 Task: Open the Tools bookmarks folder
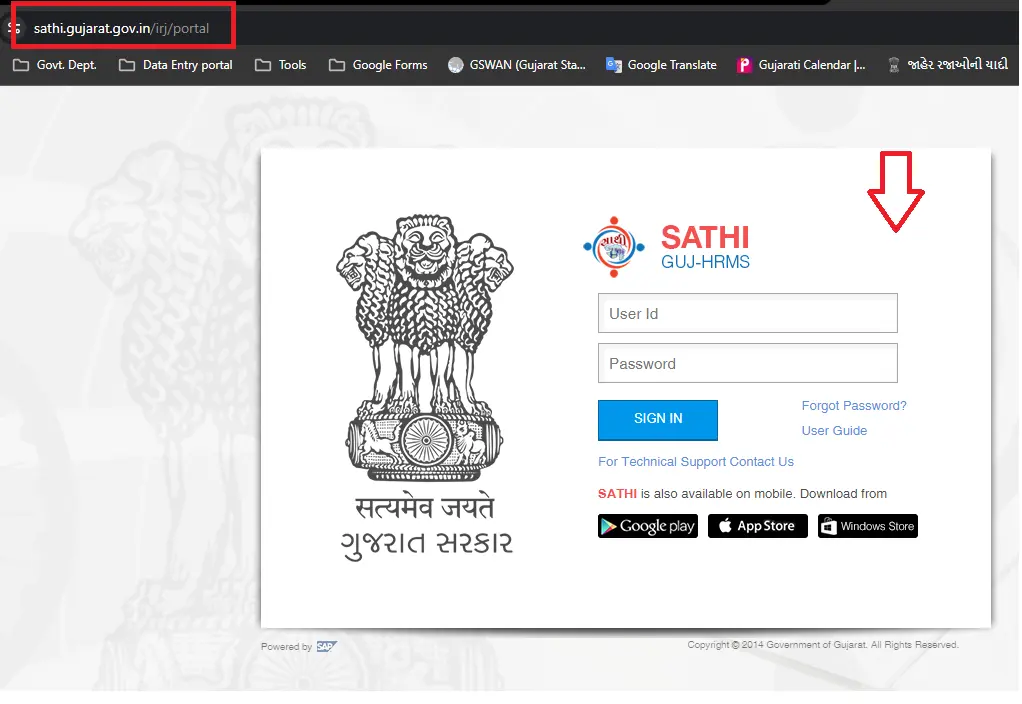click(x=280, y=65)
